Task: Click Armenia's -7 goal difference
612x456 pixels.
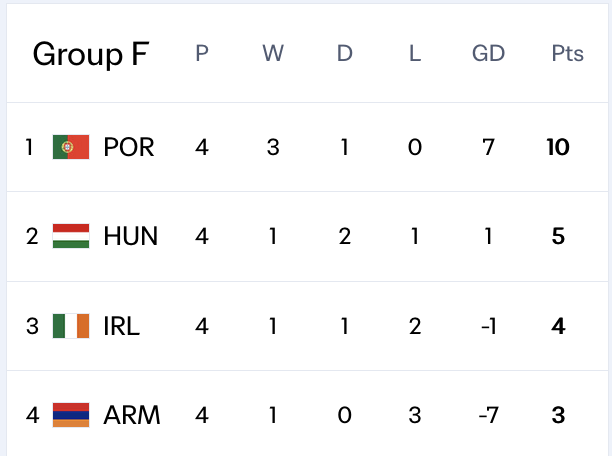Action: pos(488,414)
